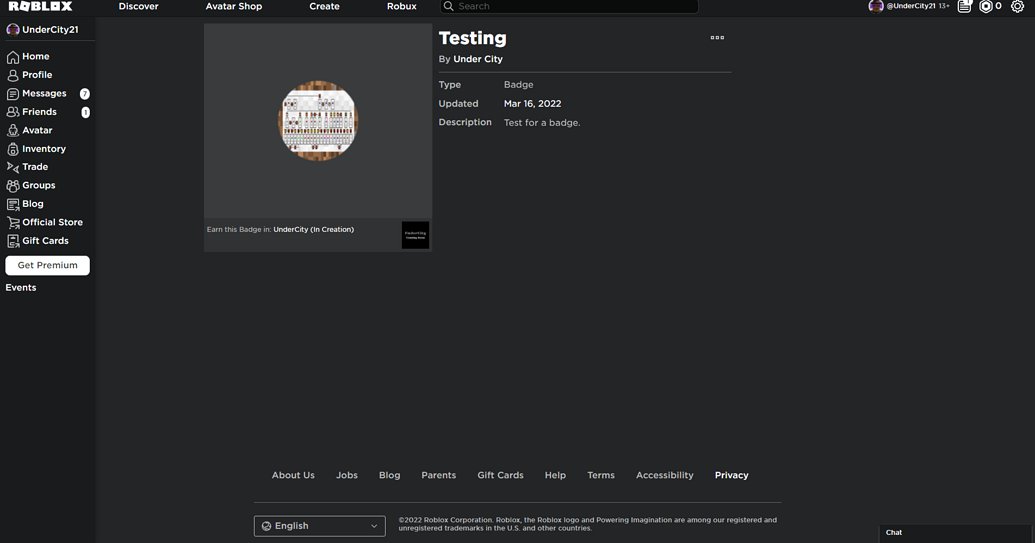Open the three-dot options menu for badge

pyautogui.click(x=717, y=38)
